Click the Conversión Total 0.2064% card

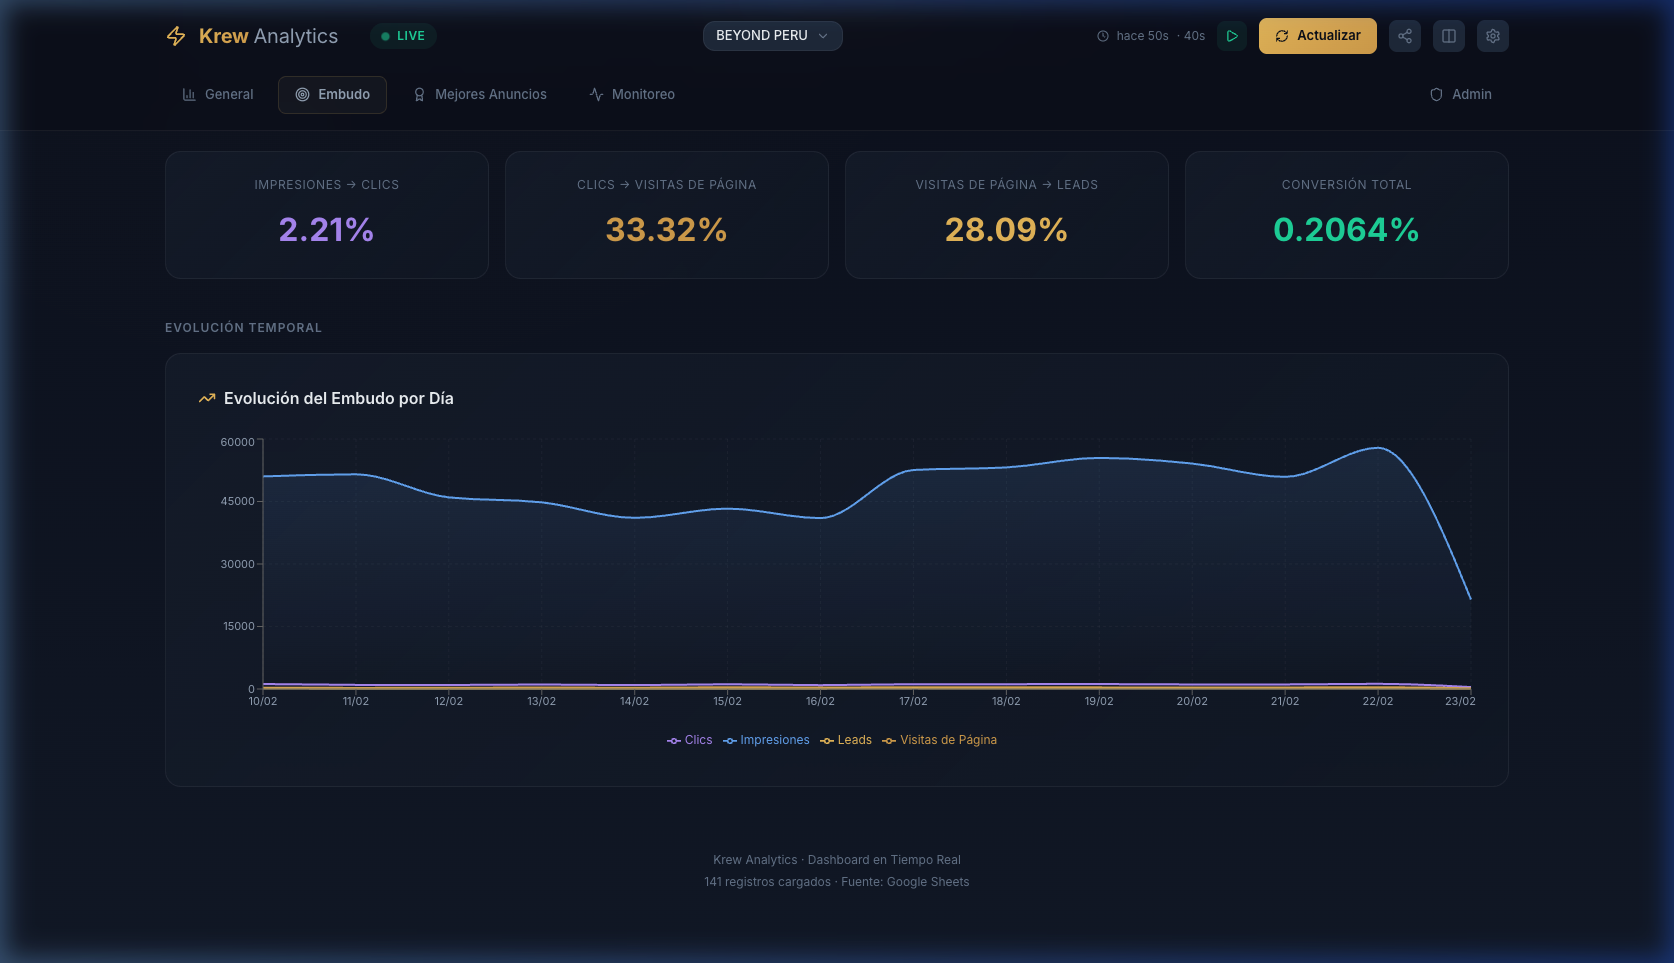tap(1346, 215)
